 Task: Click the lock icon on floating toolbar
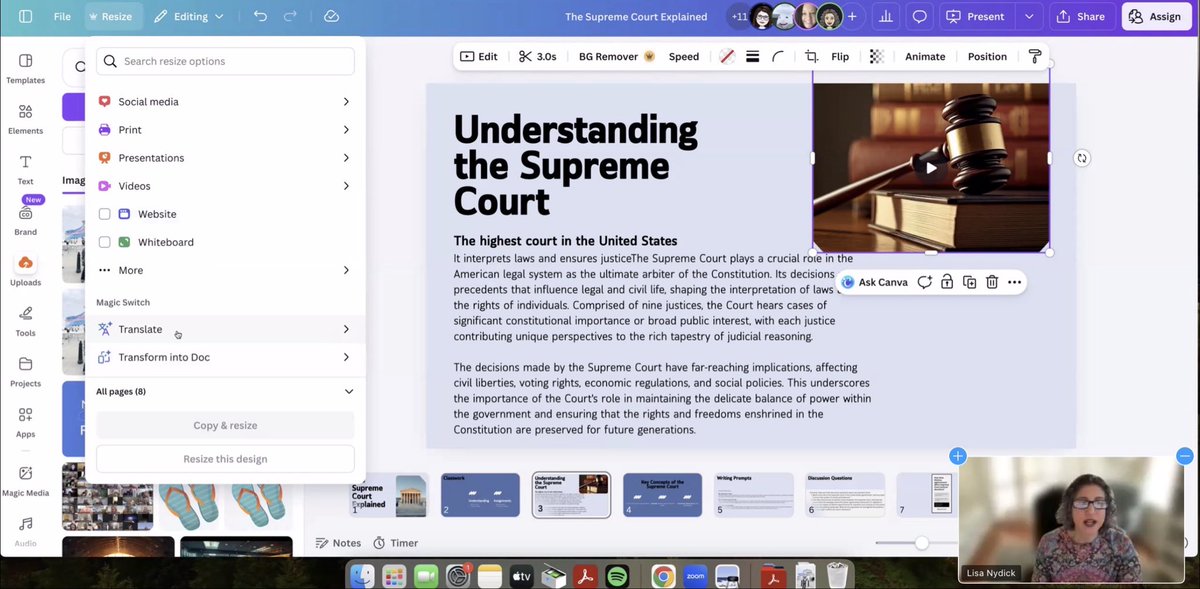pos(947,282)
